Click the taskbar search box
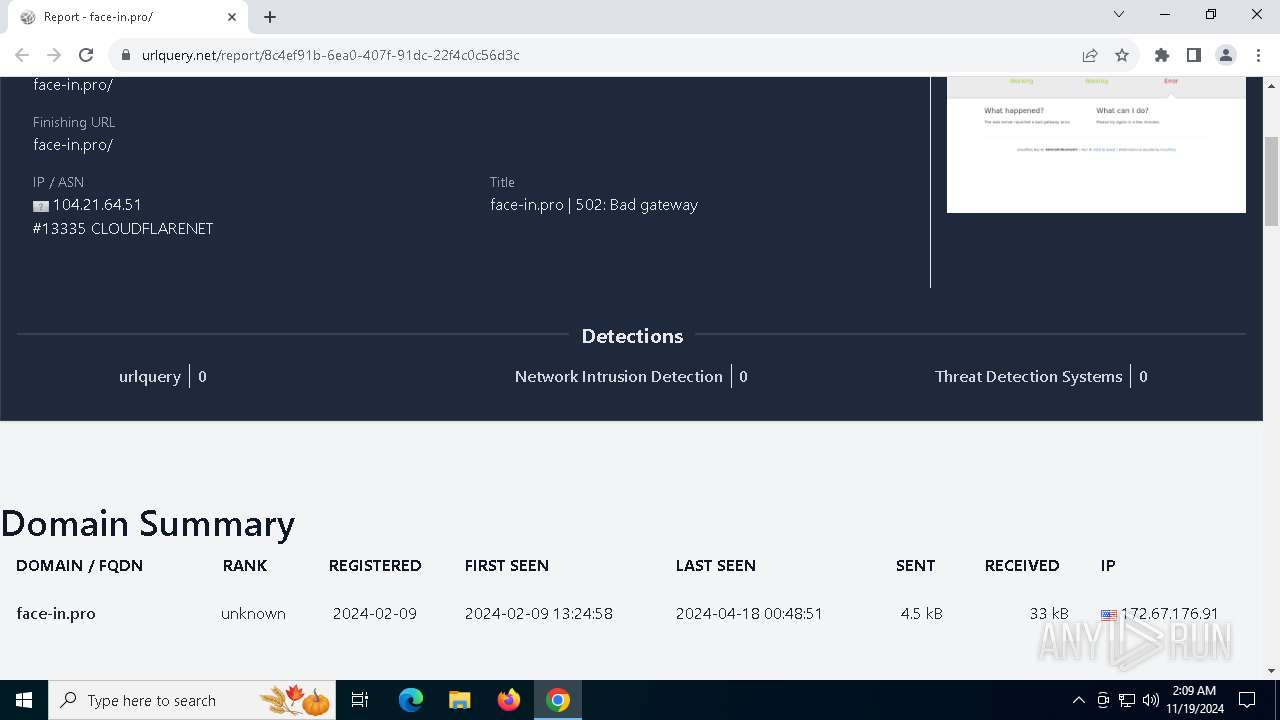This screenshot has width=1280, height=720. coord(194,700)
